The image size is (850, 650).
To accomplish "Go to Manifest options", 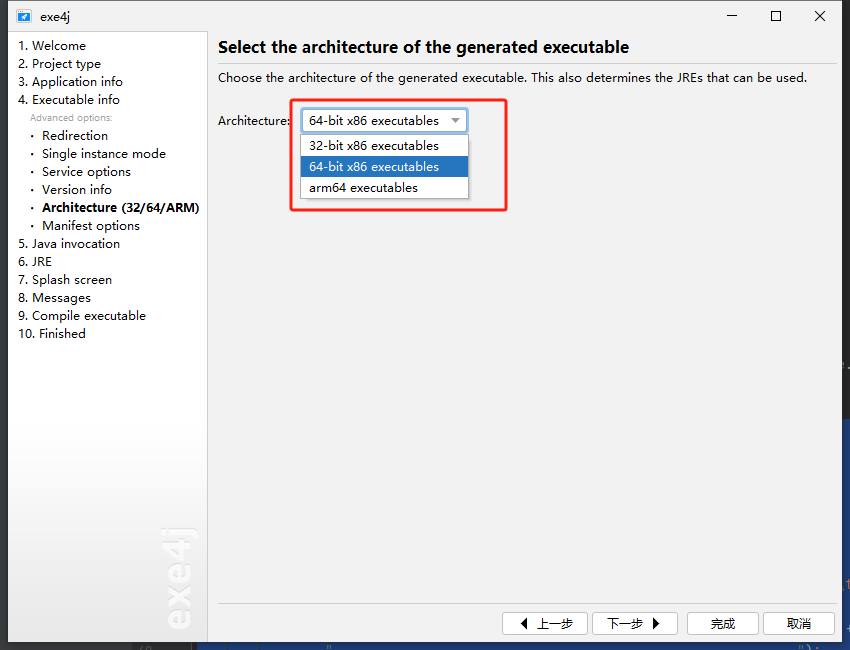I will pos(91,226).
